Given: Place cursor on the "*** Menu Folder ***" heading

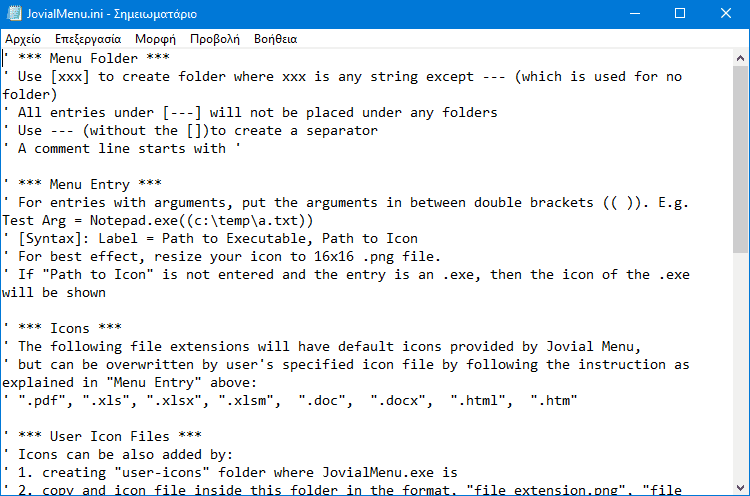Looking at the screenshot, I should point(94,58).
